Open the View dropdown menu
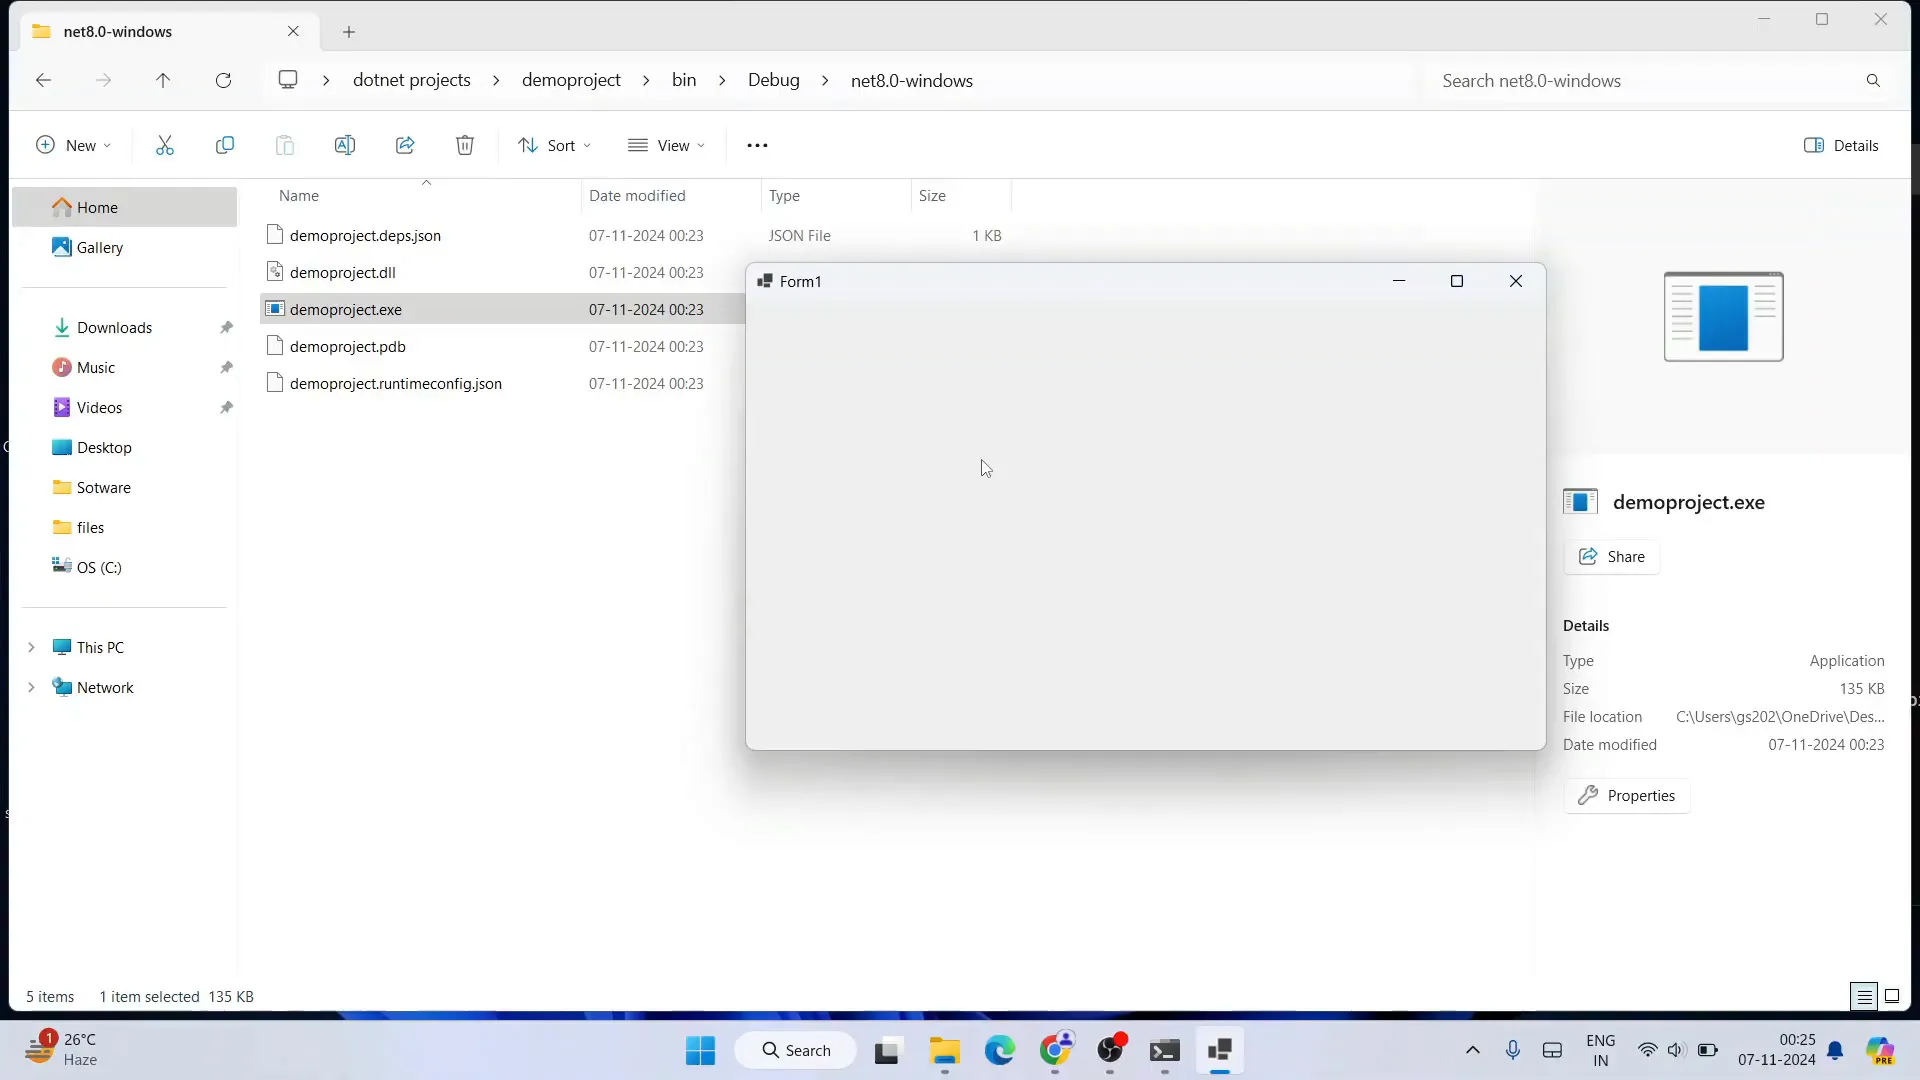Viewport: 1920px width, 1080px height. point(667,146)
